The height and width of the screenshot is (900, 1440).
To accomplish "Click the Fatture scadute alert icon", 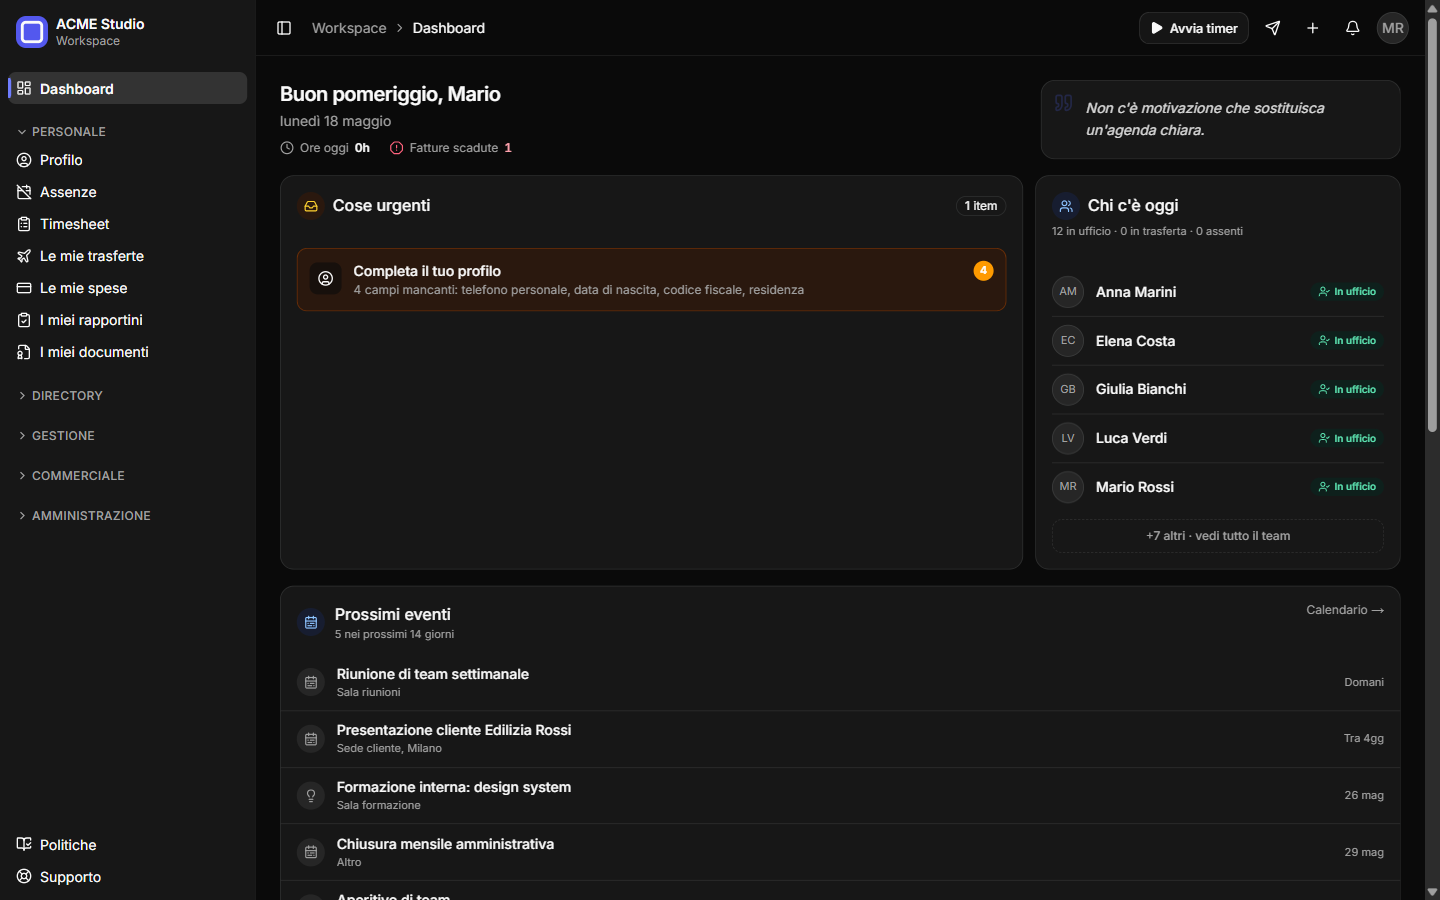I will [x=396, y=148].
